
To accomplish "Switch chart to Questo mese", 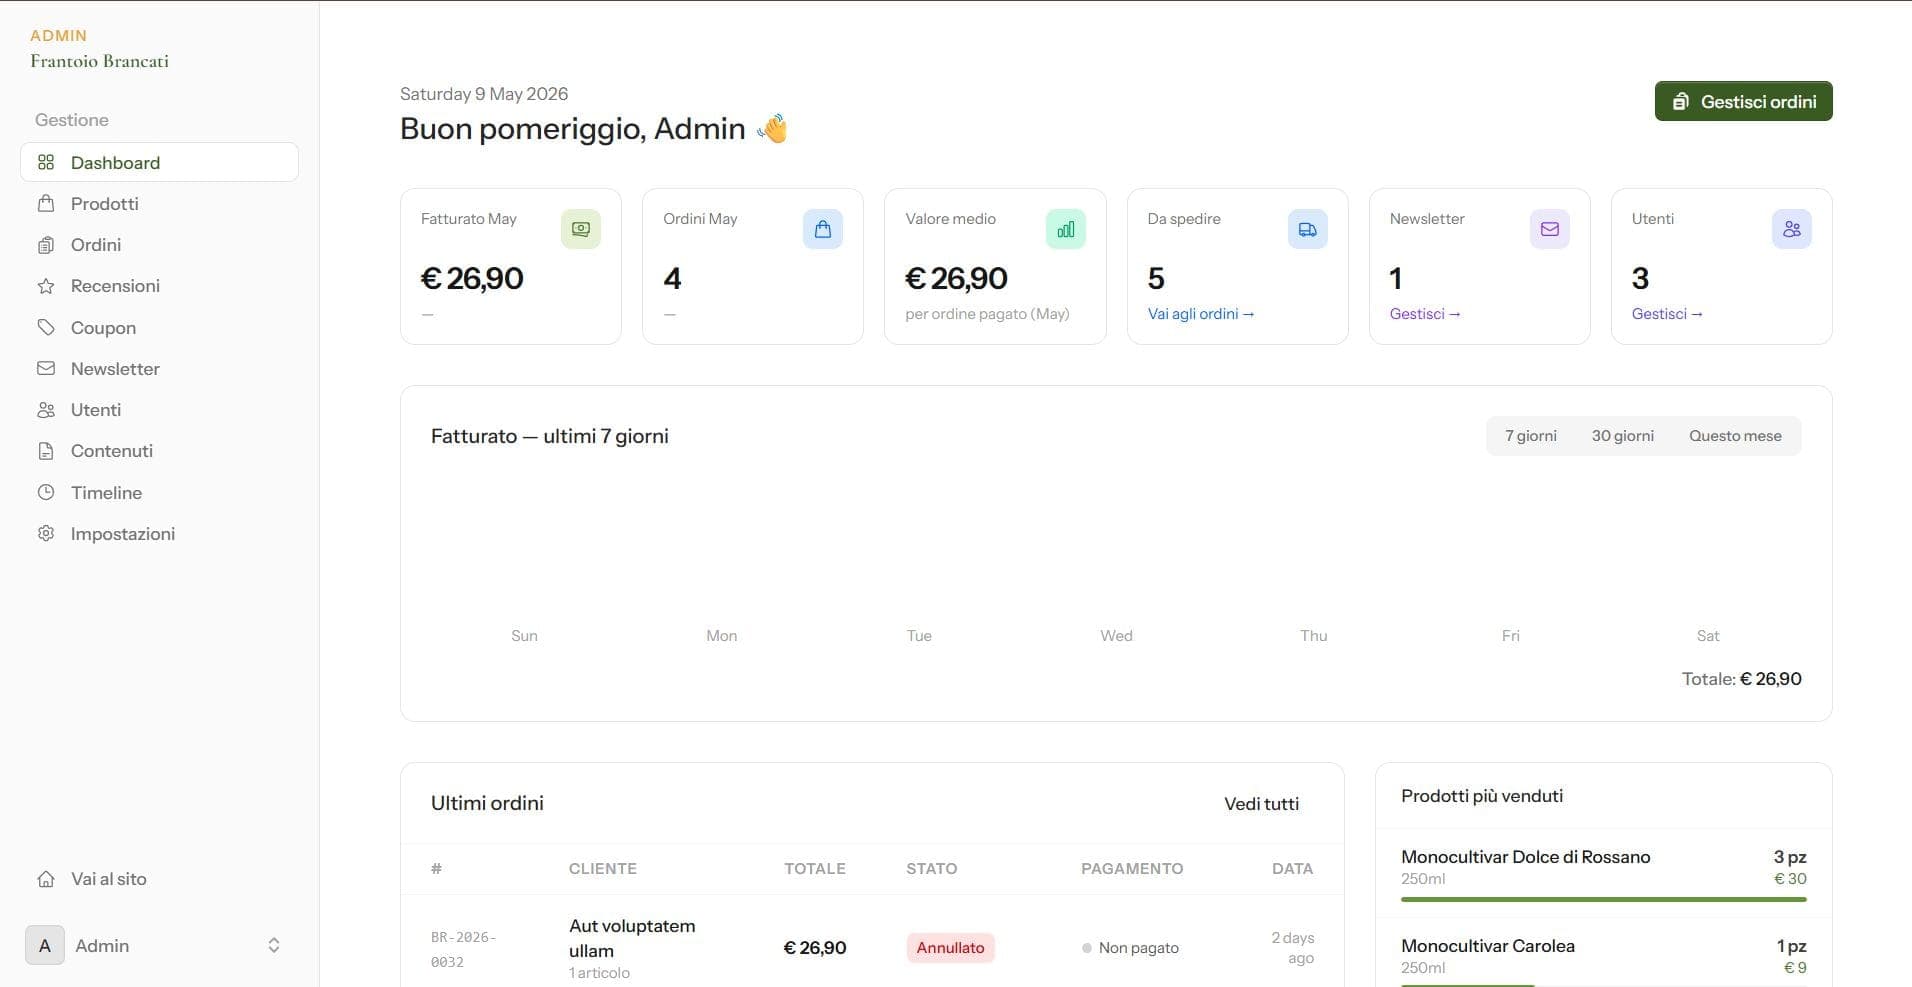I will [x=1735, y=436].
